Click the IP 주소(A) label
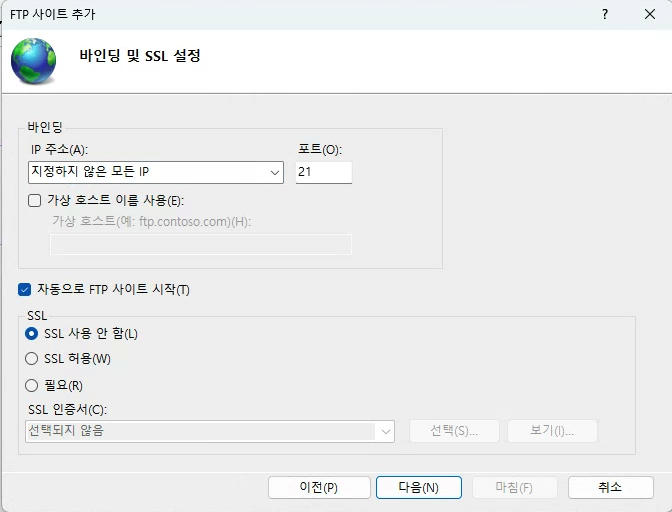The width and height of the screenshot is (672, 512). click(59, 150)
